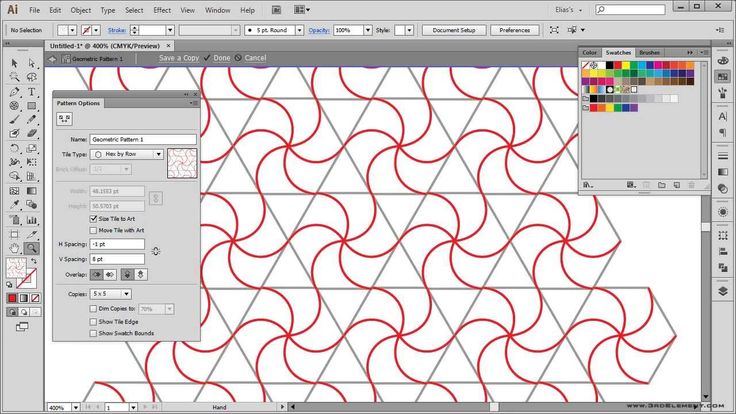Image resolution: width=736 pixels, height=414 pixels.
Task: Select the Selection tool arrow
Action: pyautogui.click(x=15, y=63)
